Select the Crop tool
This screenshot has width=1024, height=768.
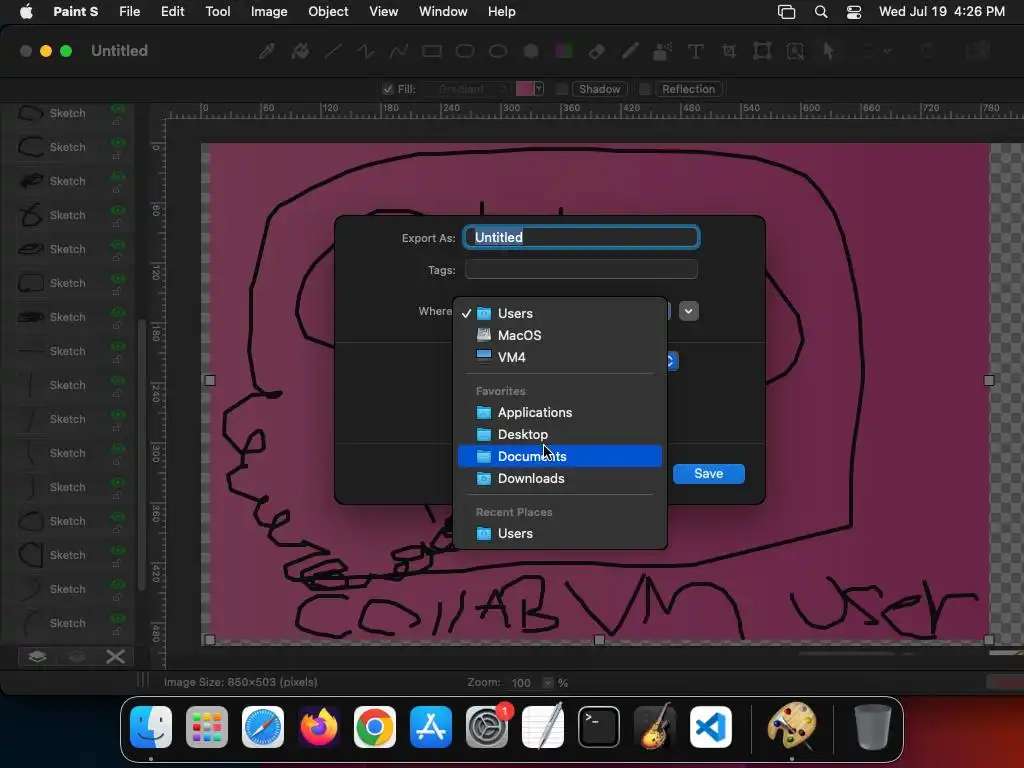tap(729, 51)
